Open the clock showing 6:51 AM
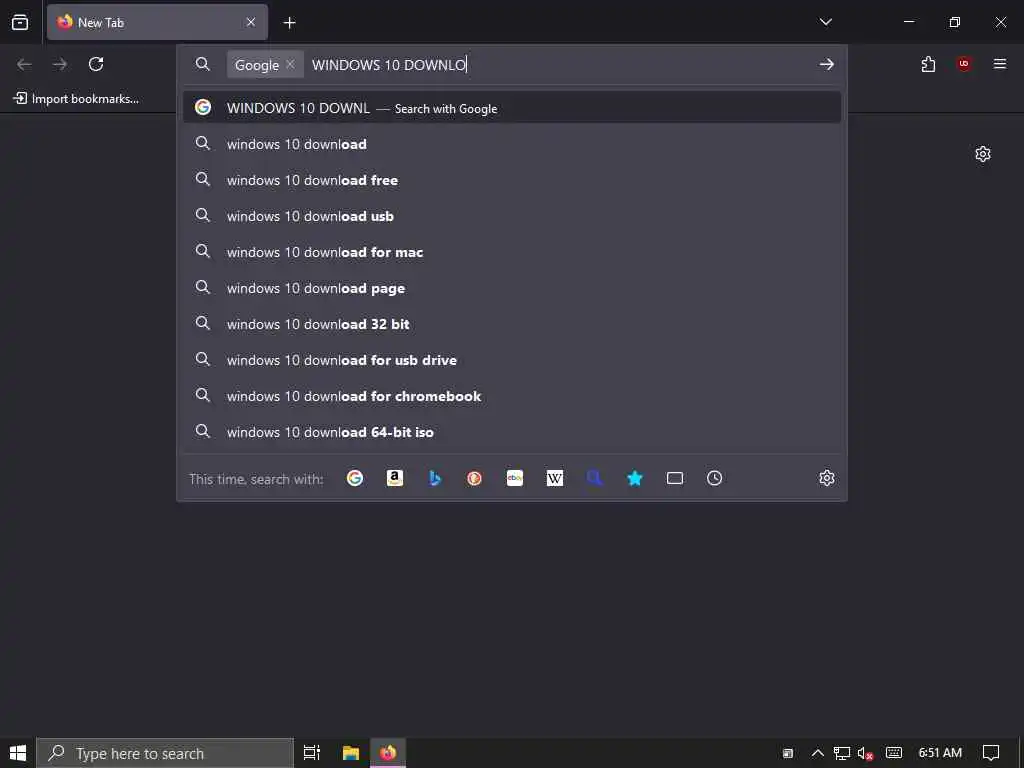Viewport: 1024px width, 768px height. coord(940,753)
